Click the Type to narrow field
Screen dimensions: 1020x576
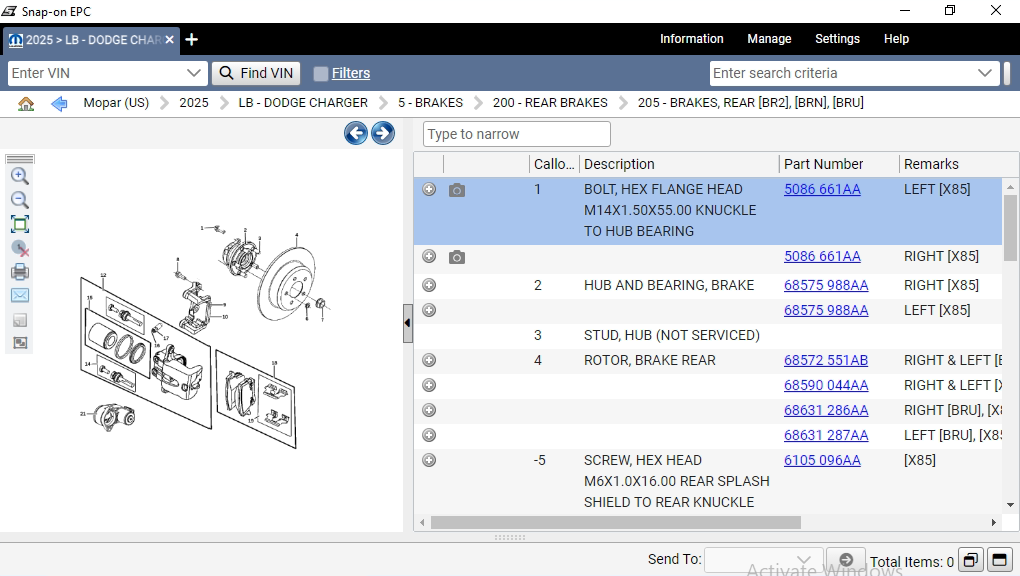pos(517,134)
